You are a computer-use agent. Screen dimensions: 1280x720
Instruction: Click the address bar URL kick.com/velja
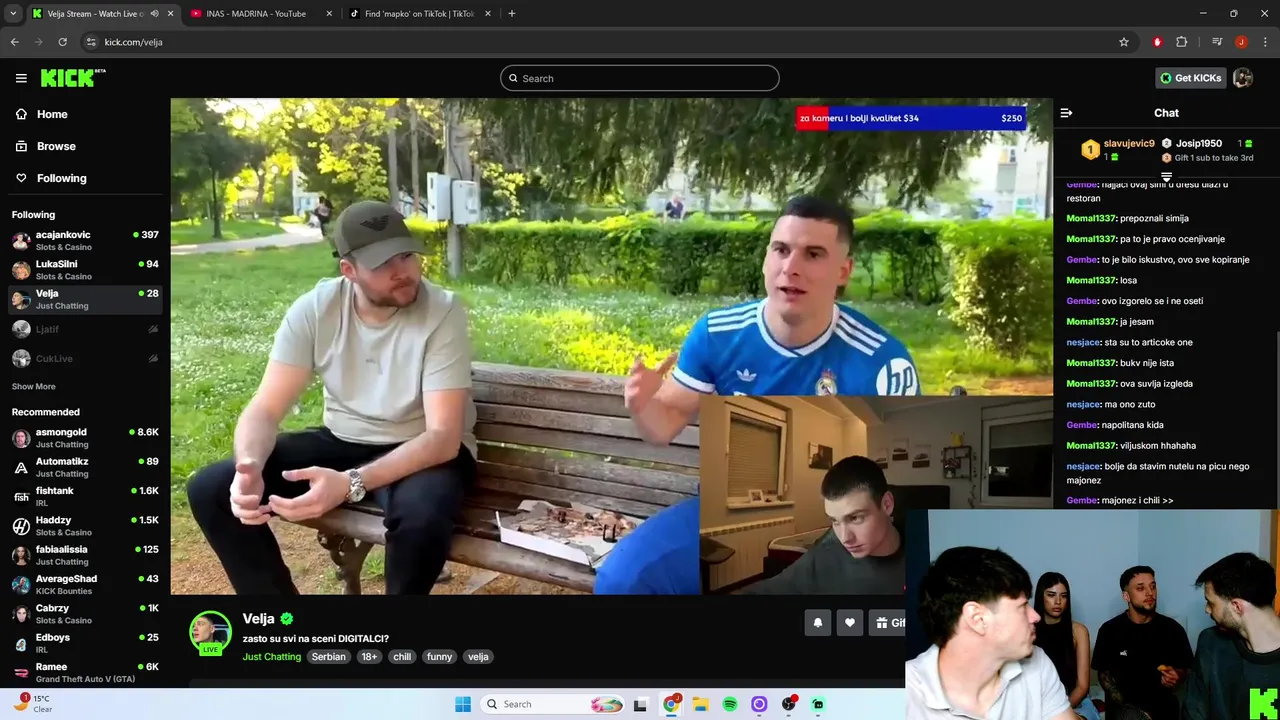tap(133, 42)
